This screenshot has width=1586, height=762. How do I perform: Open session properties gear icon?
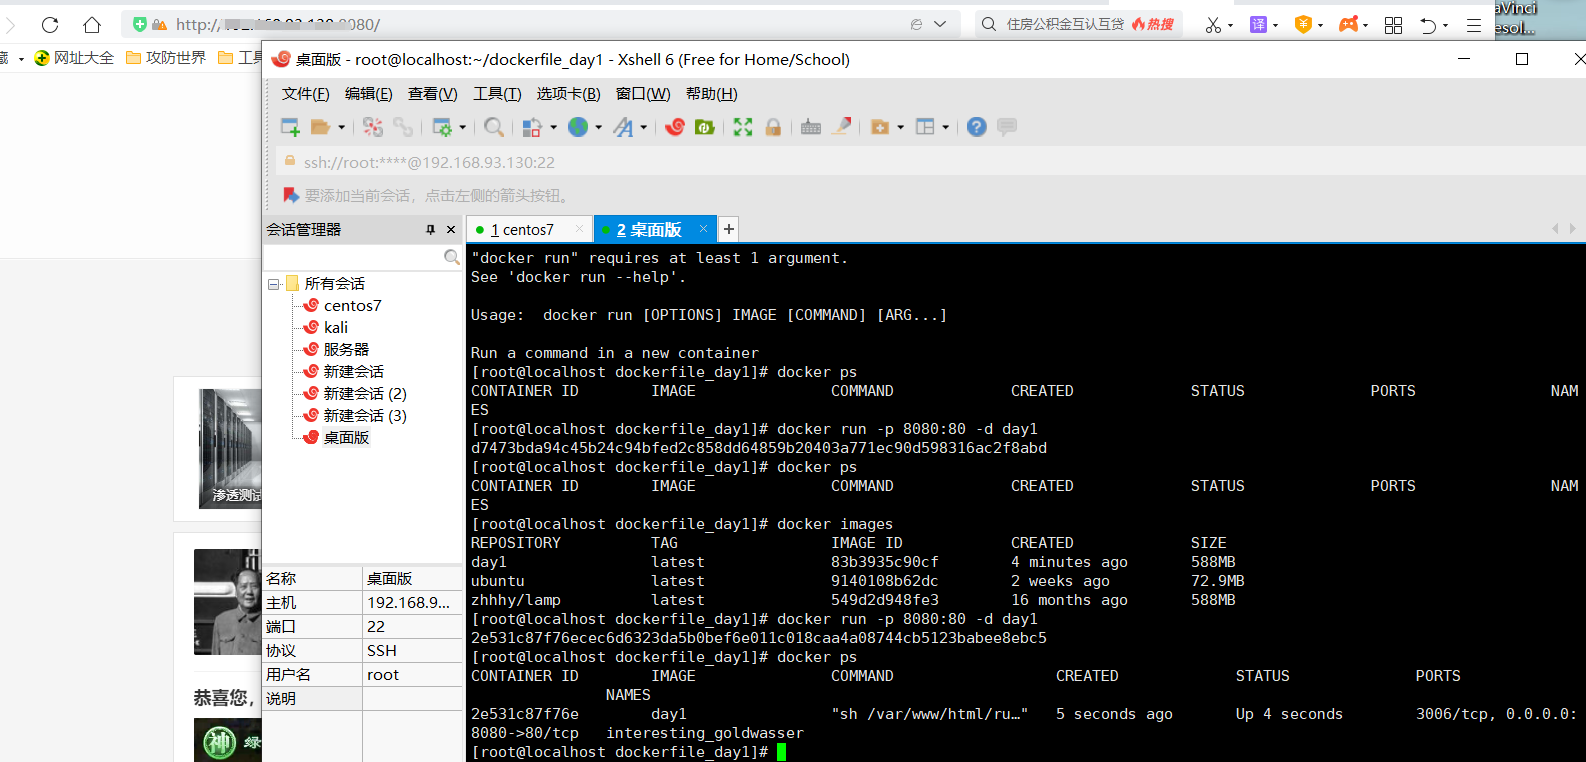(442, 127)
